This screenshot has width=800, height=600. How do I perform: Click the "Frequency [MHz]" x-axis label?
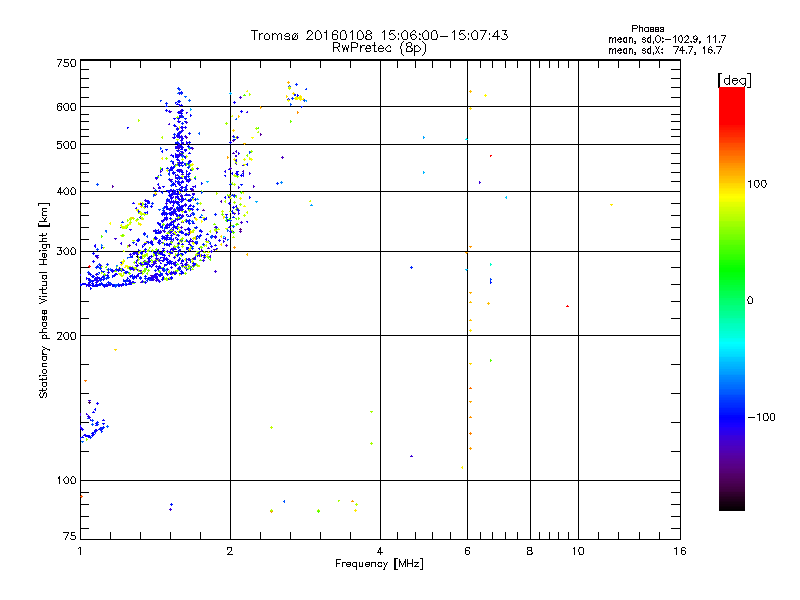click(379, 564)
